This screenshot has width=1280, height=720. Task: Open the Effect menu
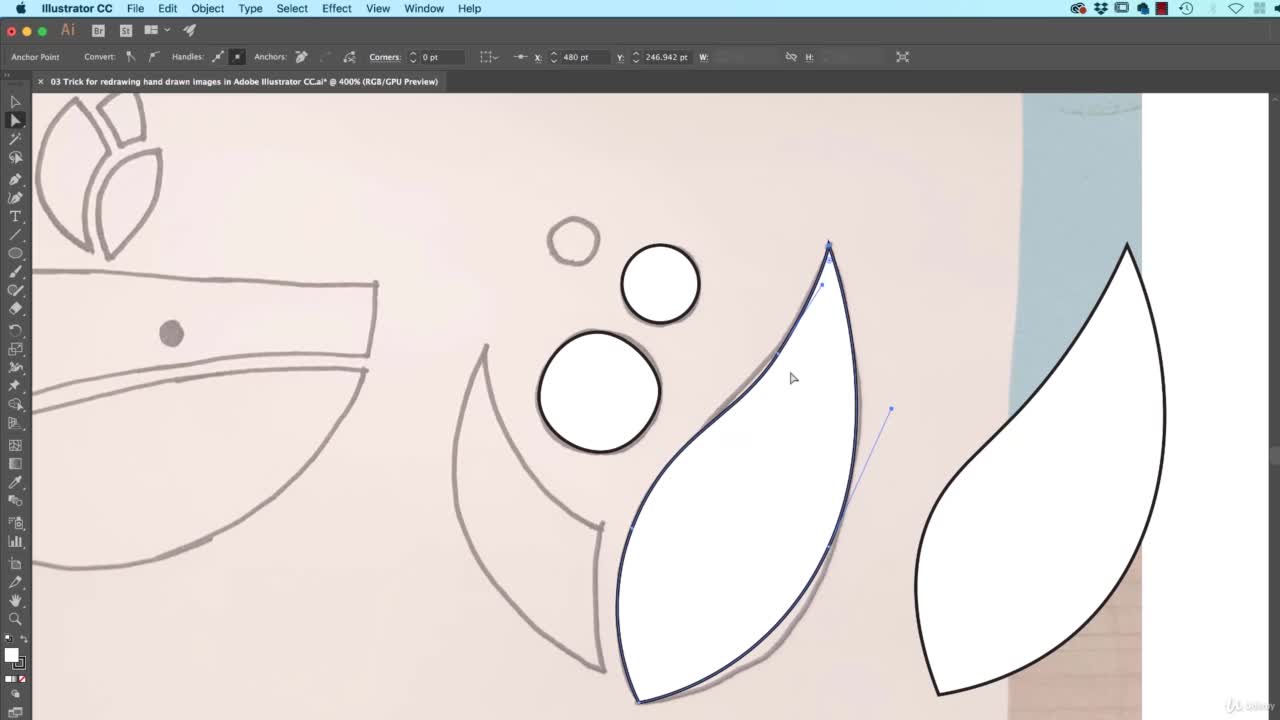click(x=336, y=8)
